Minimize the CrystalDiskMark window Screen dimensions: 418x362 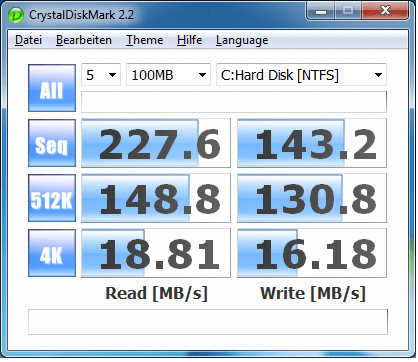(321, 12)
